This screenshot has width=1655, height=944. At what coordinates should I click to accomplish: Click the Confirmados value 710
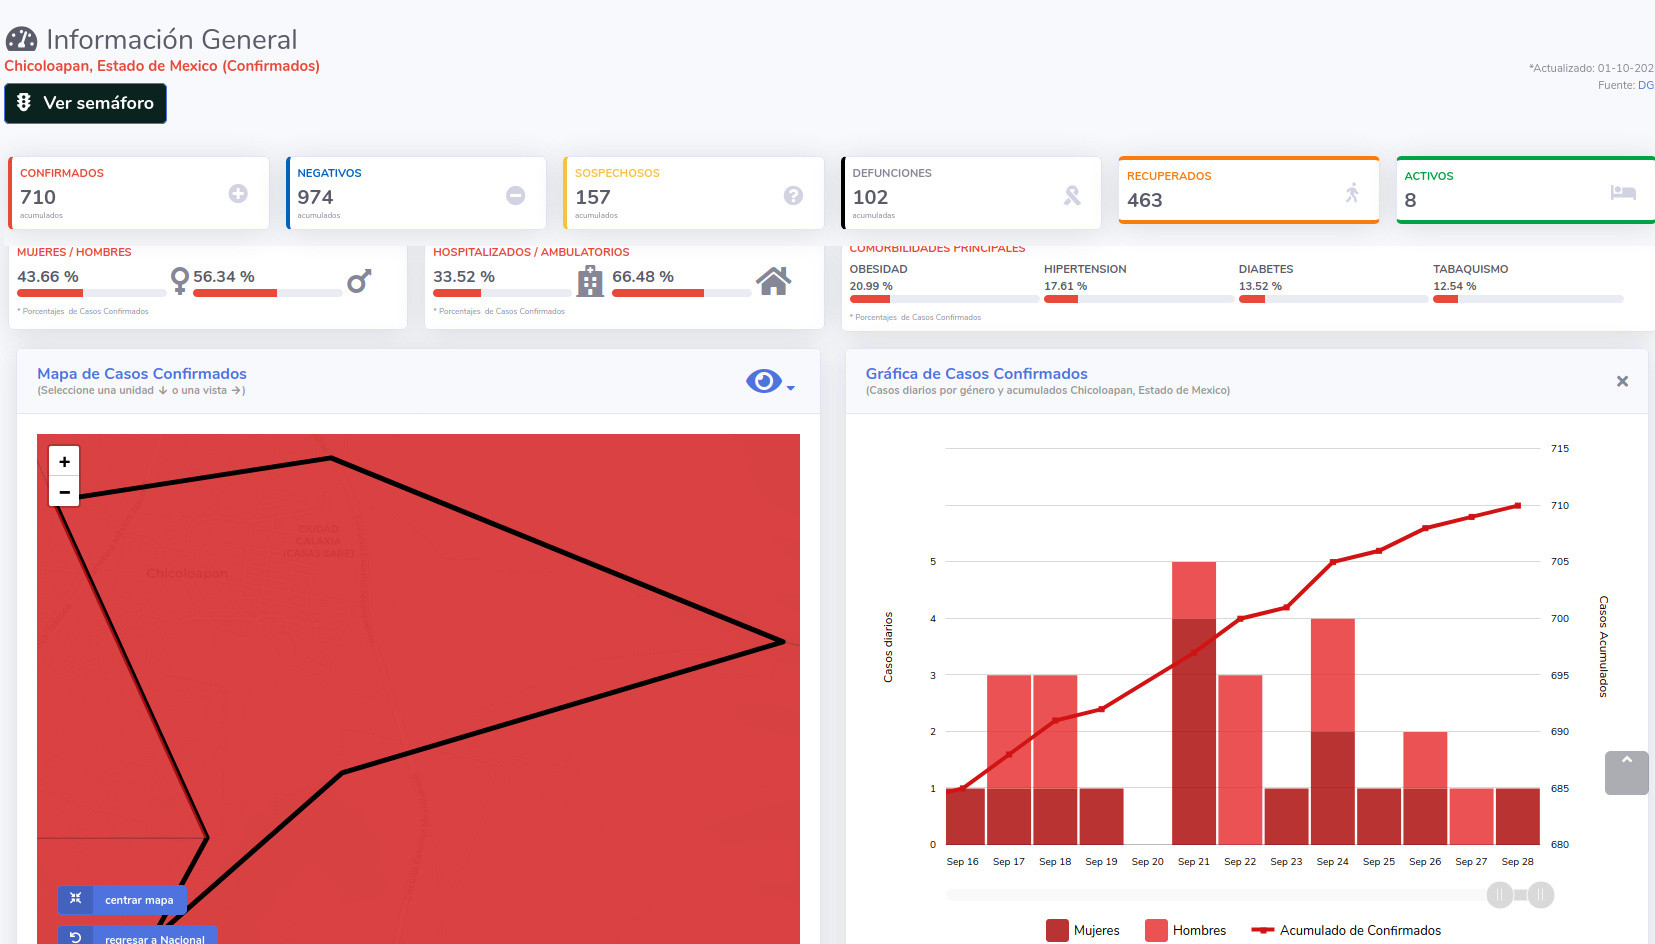click(38, 197)
